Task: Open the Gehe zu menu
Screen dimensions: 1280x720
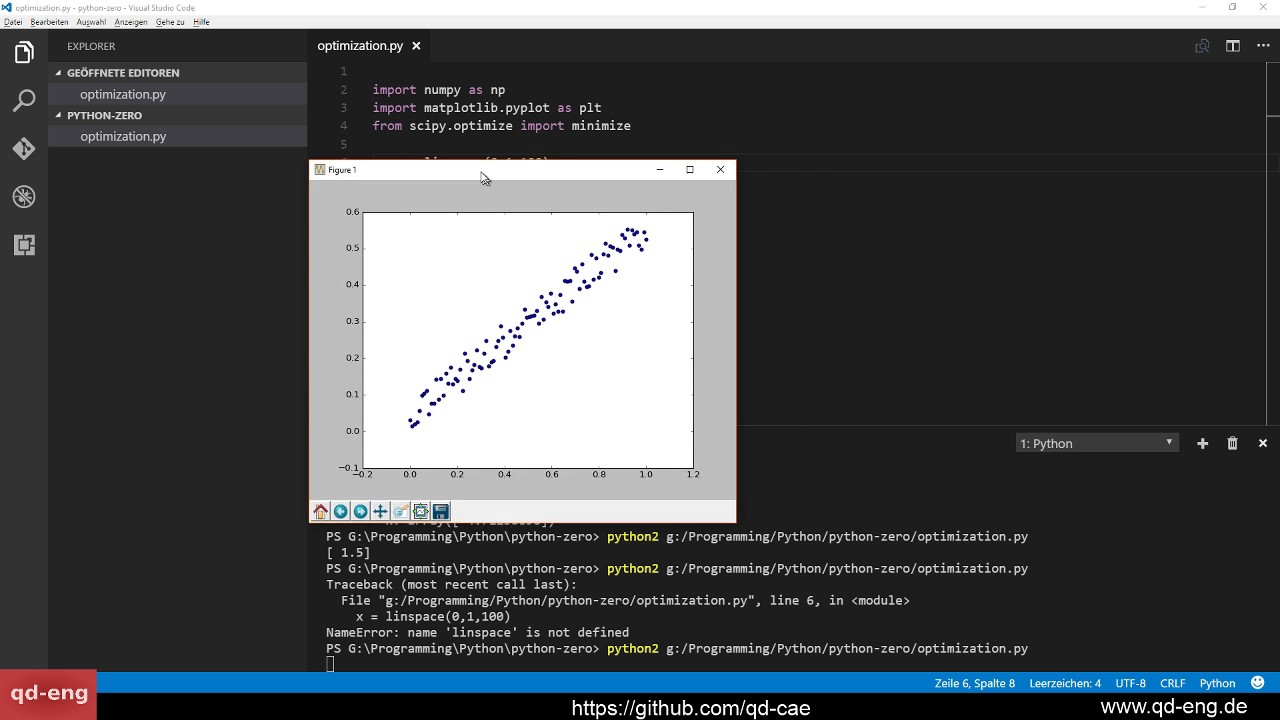Action: pos(170,22)
